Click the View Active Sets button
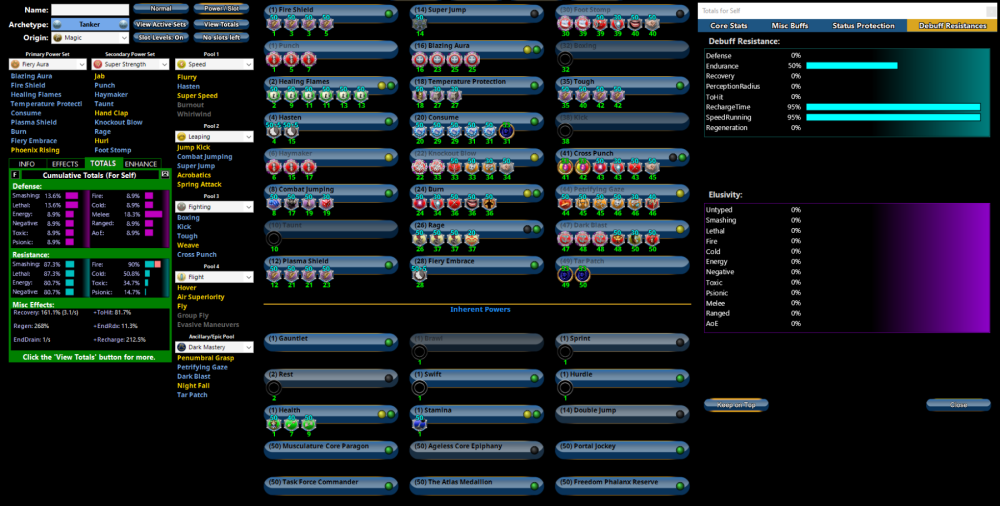1000x506 pixels. point(159,23)
